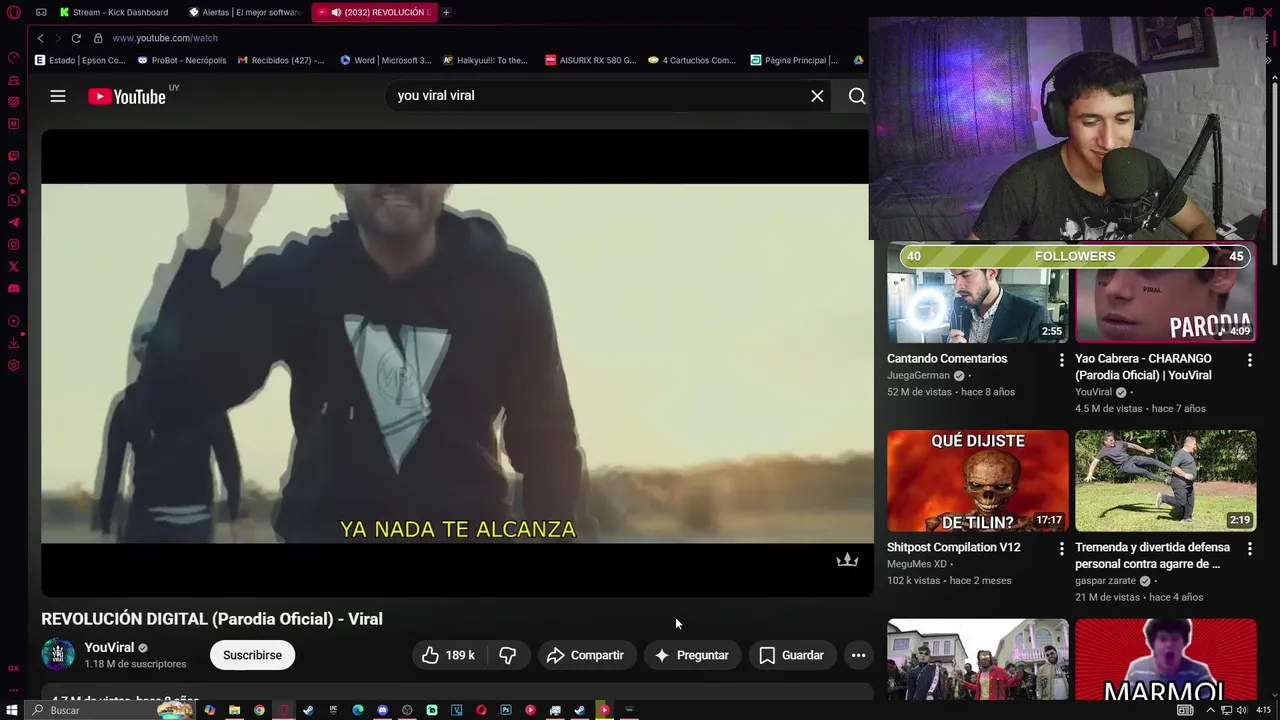1280x720 pixels.
Task: Open 4 Cartuchos bookmark
Action: tap(692, 60)
